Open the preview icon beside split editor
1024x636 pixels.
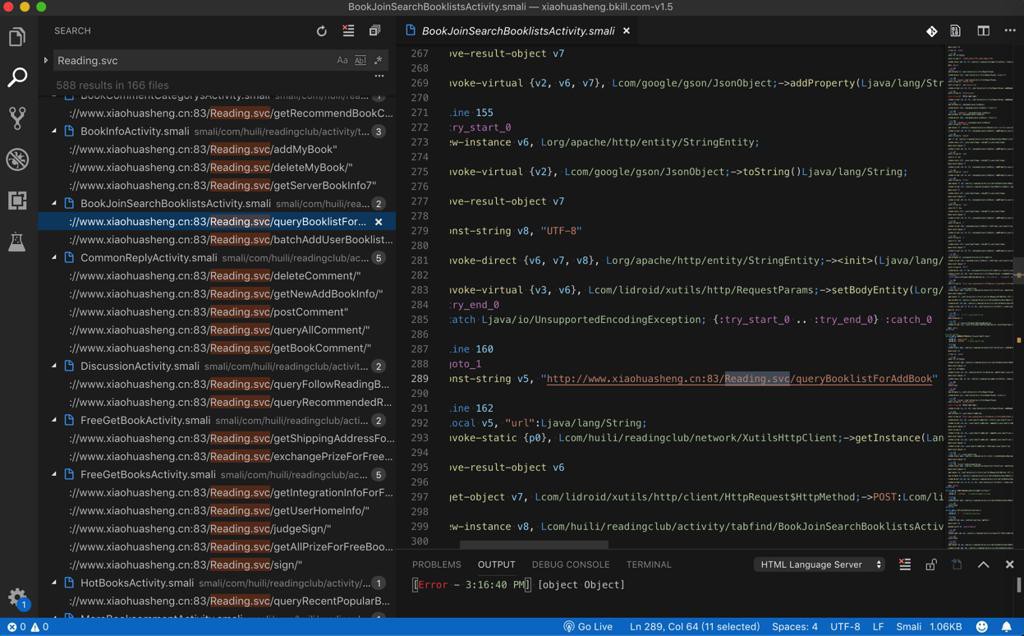(955, 31)
